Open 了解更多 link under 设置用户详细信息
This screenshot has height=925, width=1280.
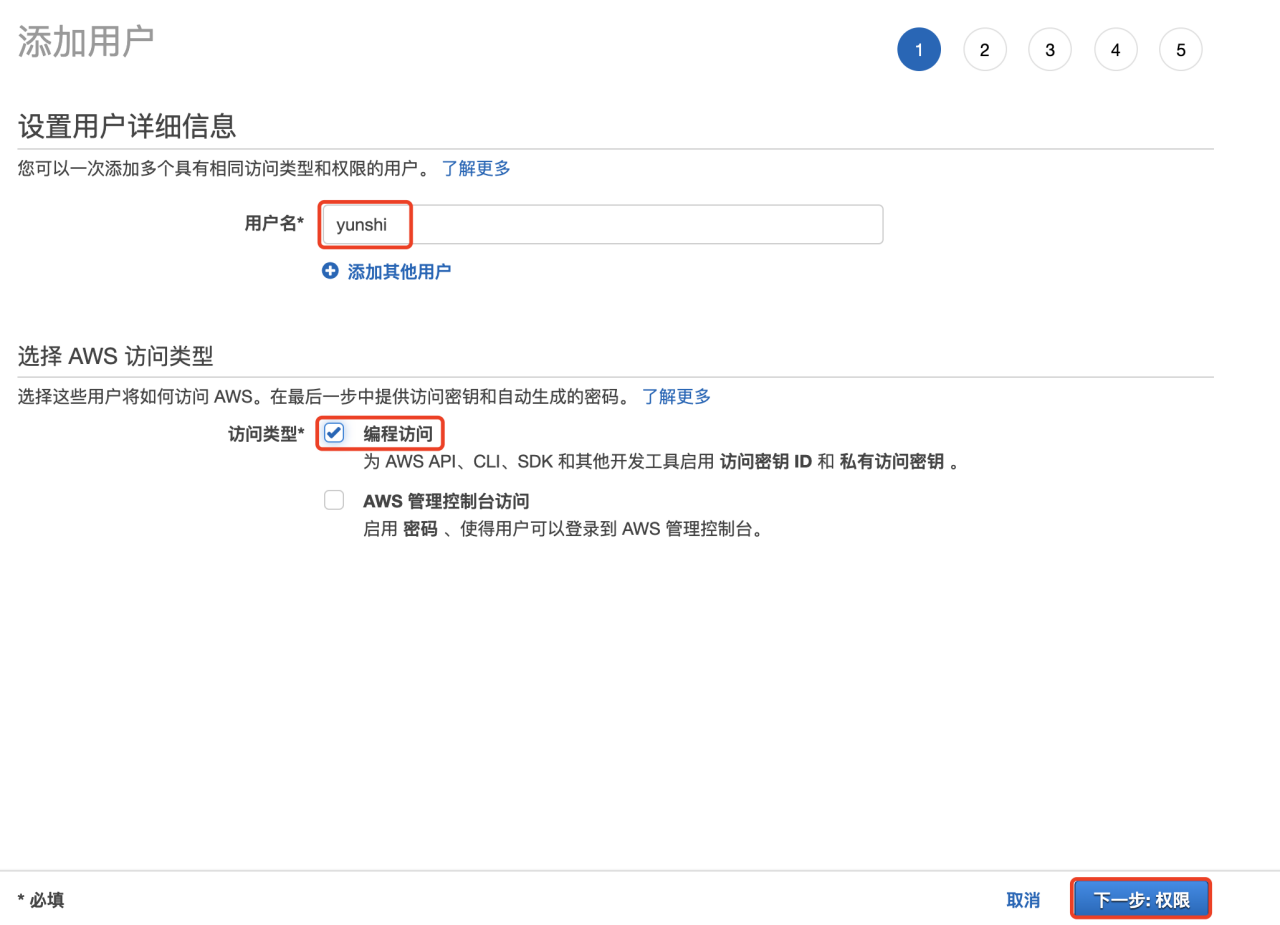[x=476, y=168]
